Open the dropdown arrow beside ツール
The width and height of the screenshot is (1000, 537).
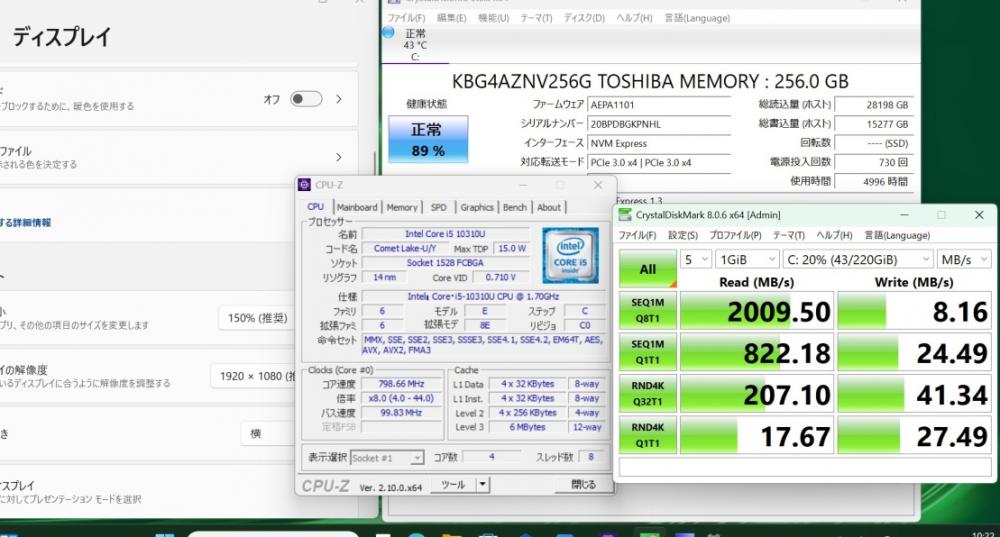click(483, 485)
